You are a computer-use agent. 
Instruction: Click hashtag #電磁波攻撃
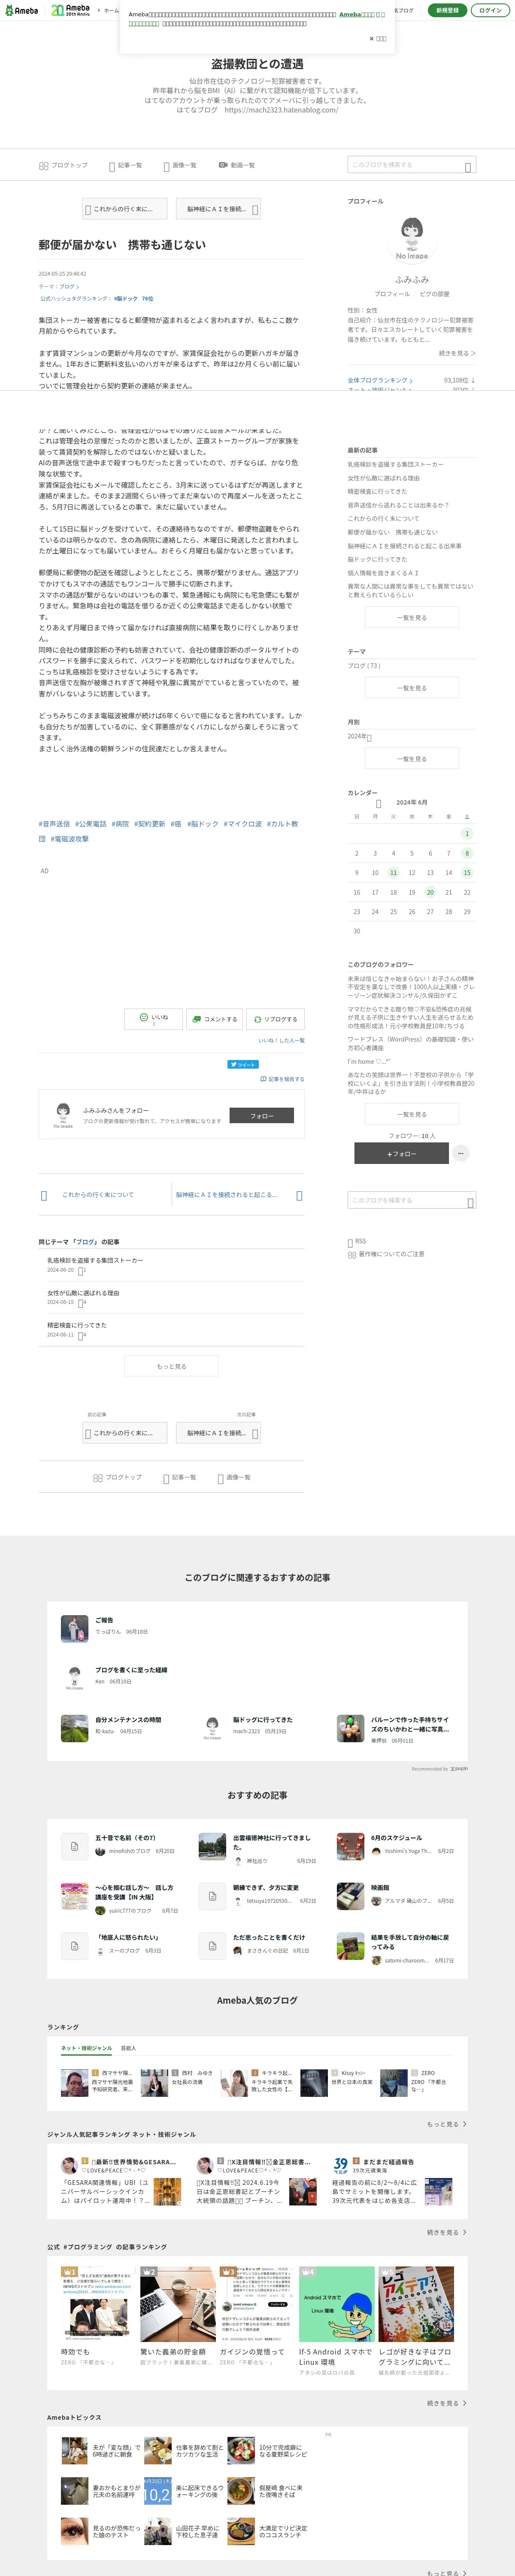point(70,839)
